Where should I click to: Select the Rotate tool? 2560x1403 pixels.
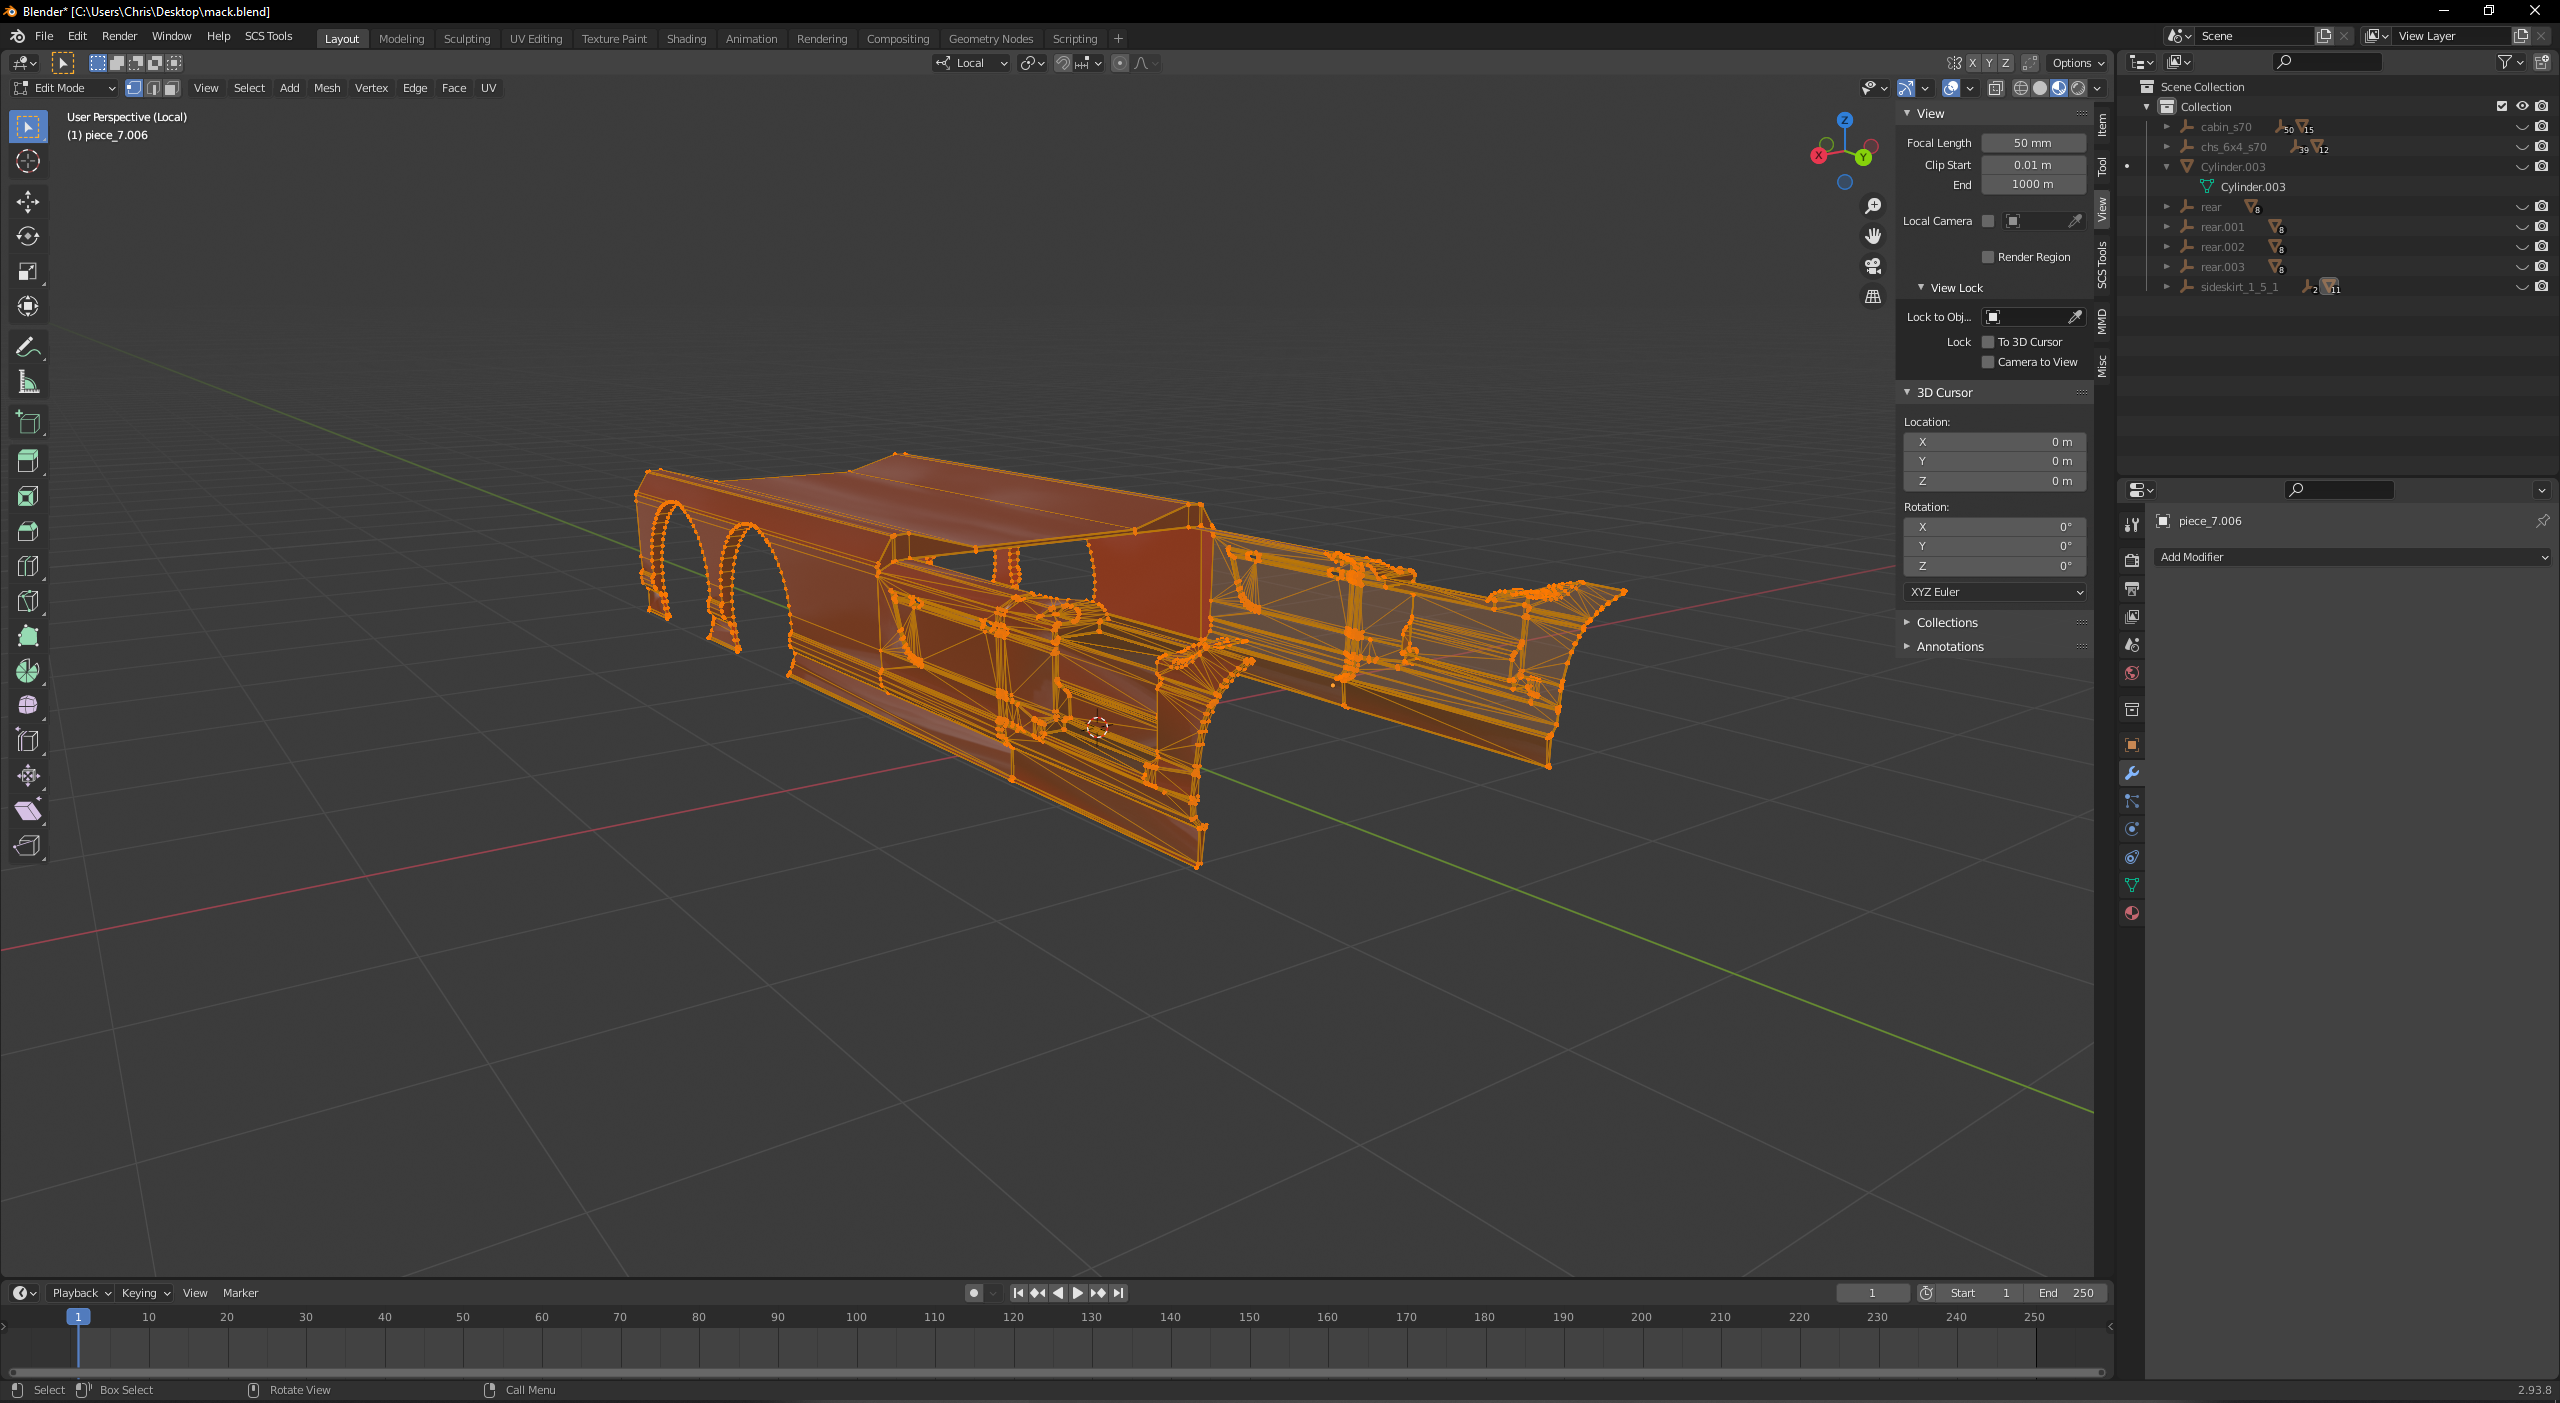pyautogui.click(x=28, y=237)
